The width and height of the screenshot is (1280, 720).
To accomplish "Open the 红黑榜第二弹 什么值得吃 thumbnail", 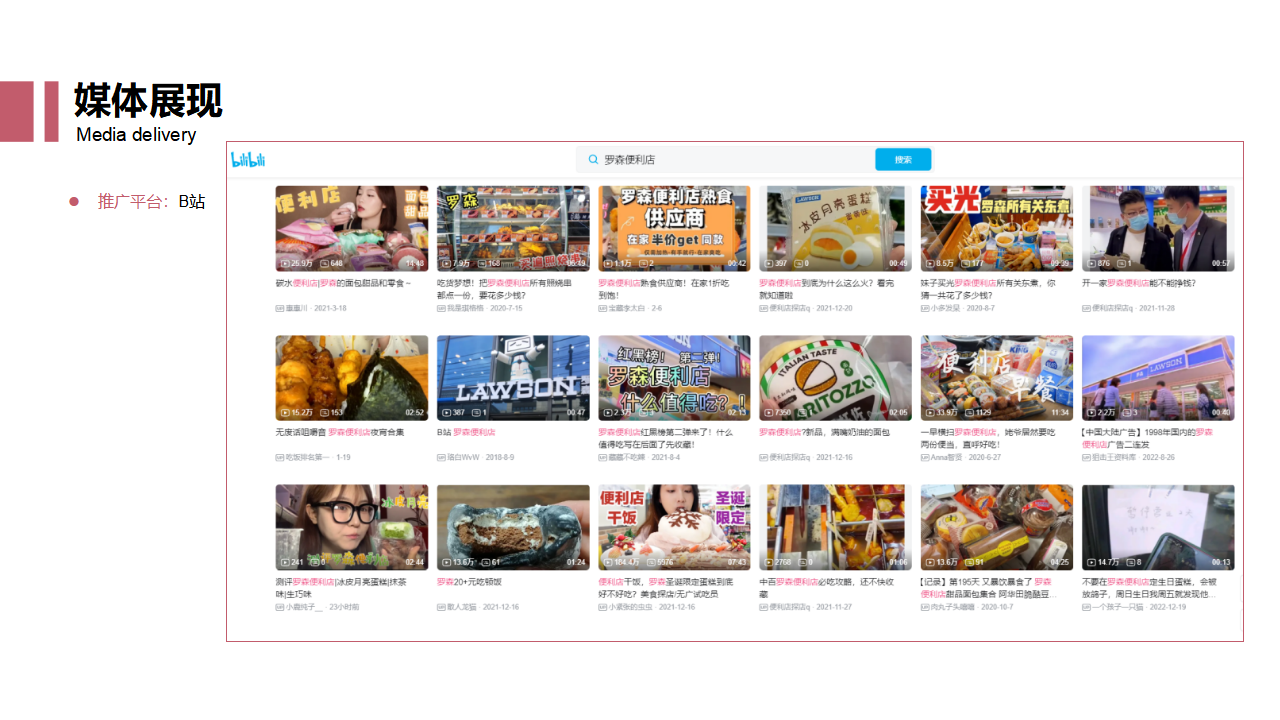I will point(675,378).
